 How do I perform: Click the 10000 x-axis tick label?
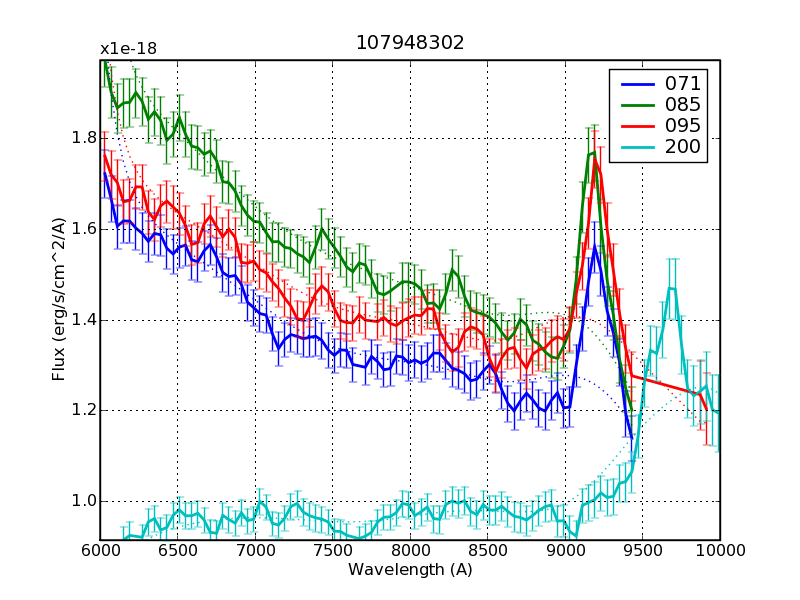(x=720, y=551)
